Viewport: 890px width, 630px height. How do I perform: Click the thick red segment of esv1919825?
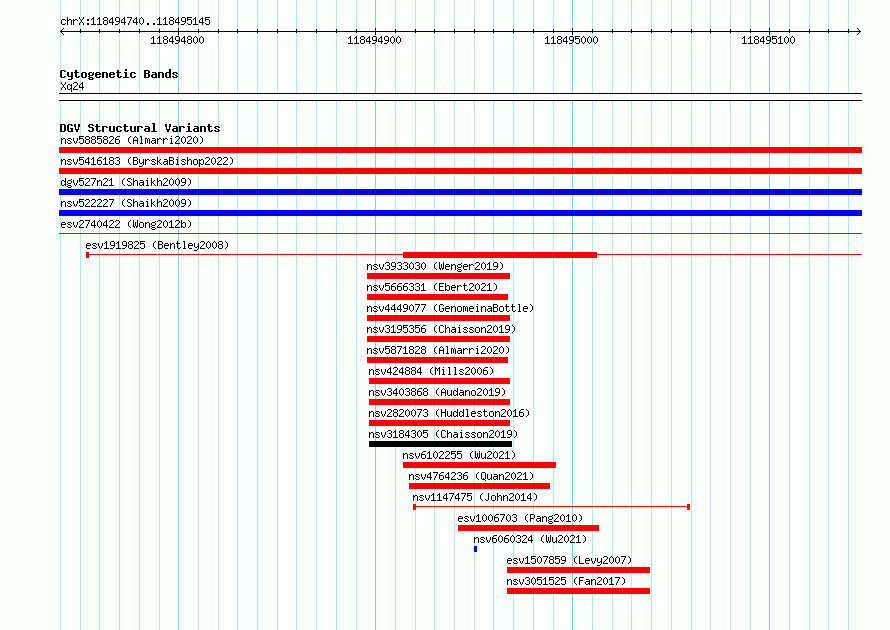pyautogui.click(x=499, y=255)
